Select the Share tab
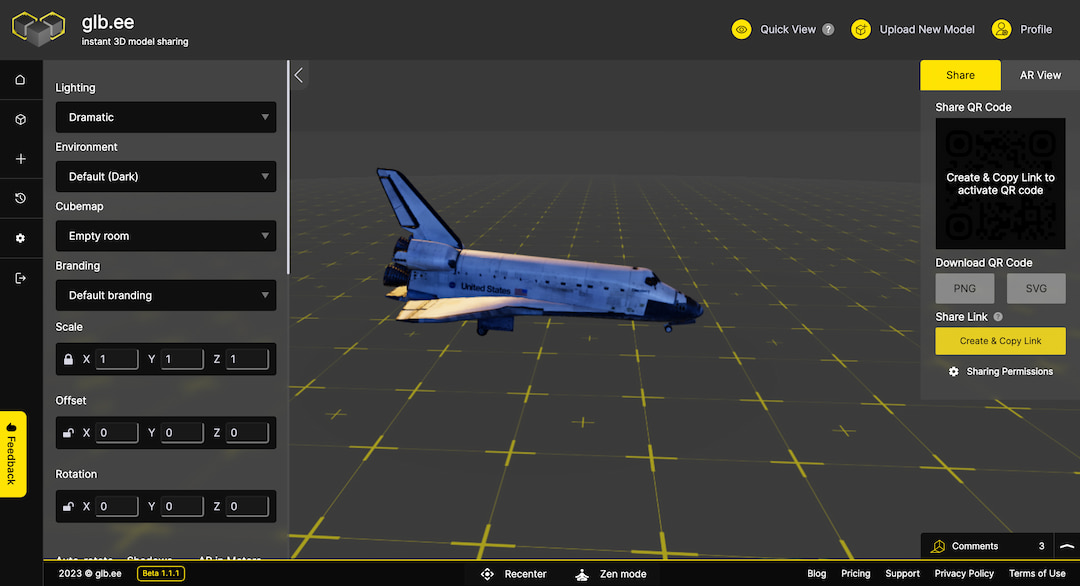Image resolution: width=1080 pixels, height=586 pixels. [960, 75]
